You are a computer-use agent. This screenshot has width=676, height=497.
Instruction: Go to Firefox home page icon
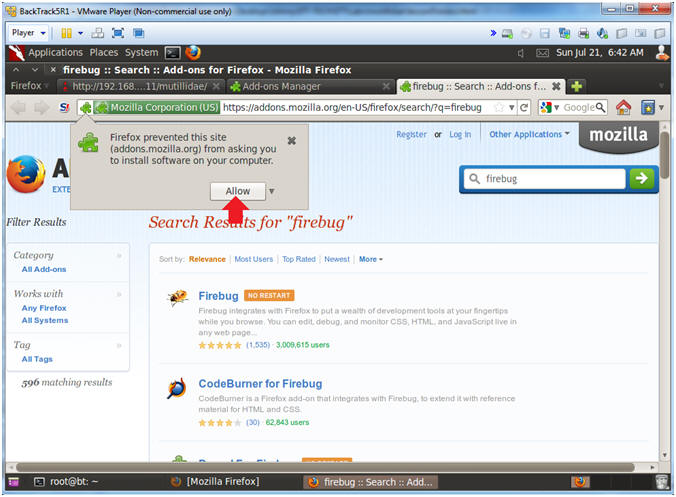click(623, 107)
